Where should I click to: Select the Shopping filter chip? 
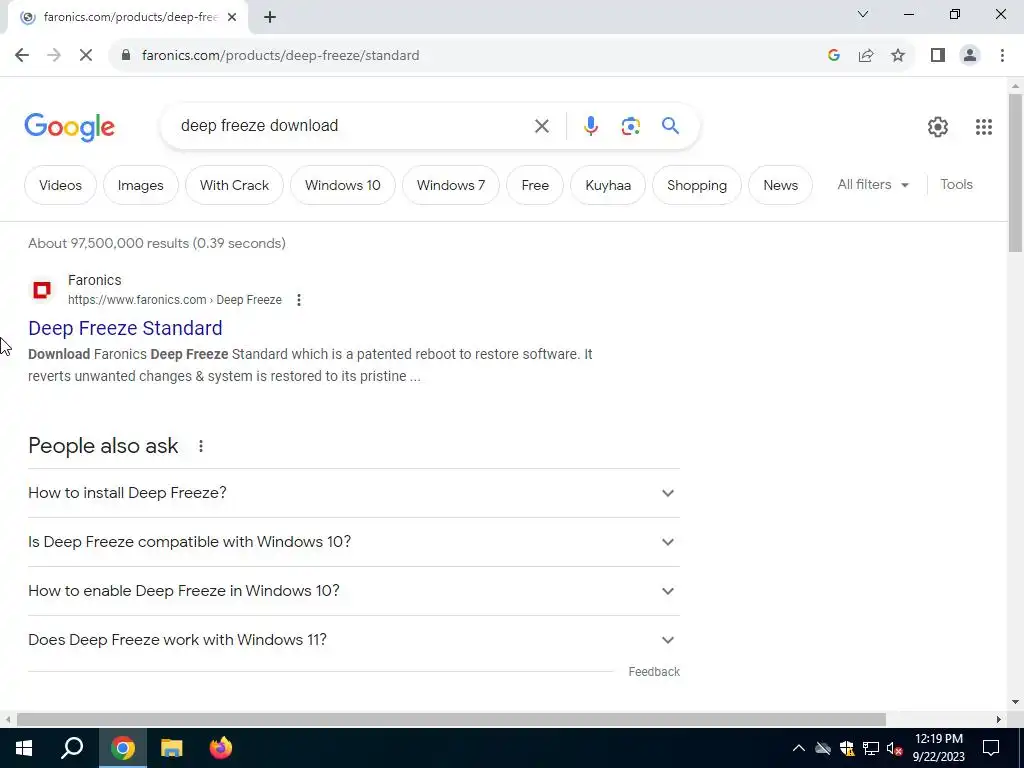[x=697, y=185]
